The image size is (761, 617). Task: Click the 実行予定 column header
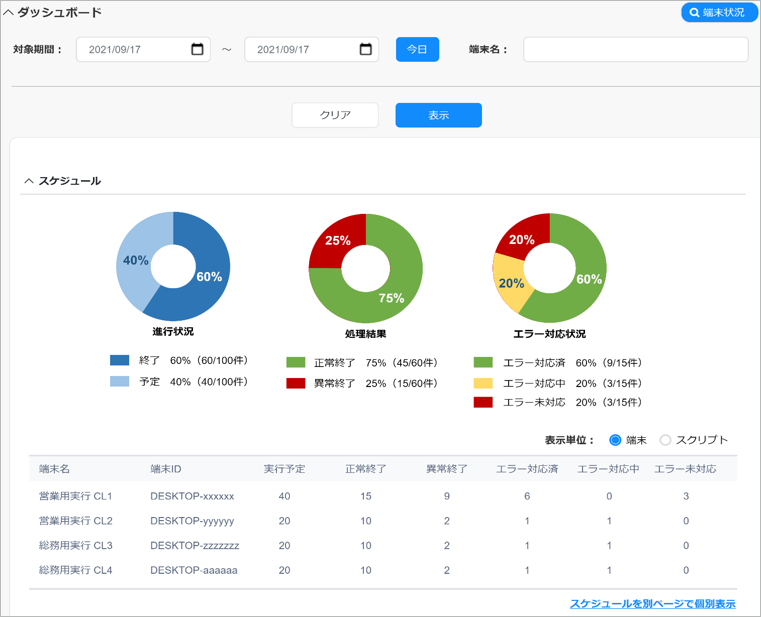click(284, 469)
